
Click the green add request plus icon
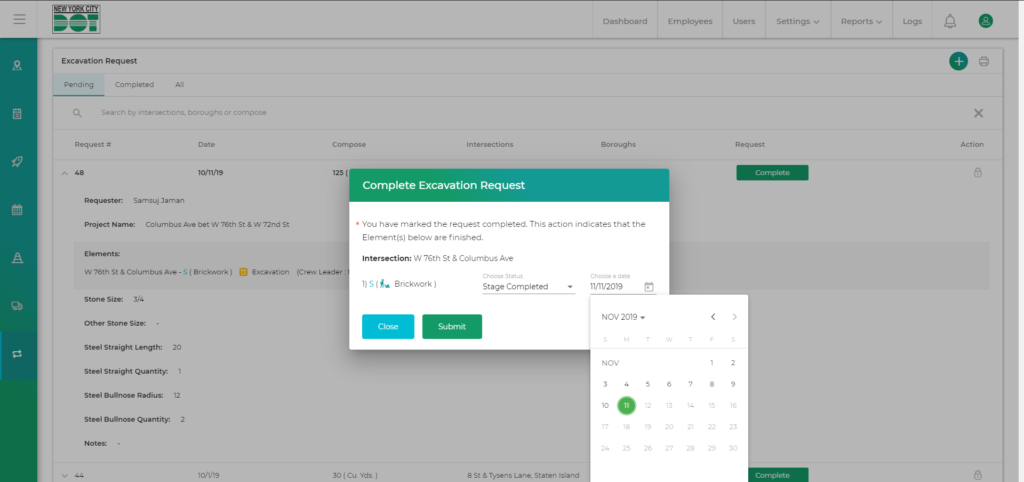(x=958, y=62)
